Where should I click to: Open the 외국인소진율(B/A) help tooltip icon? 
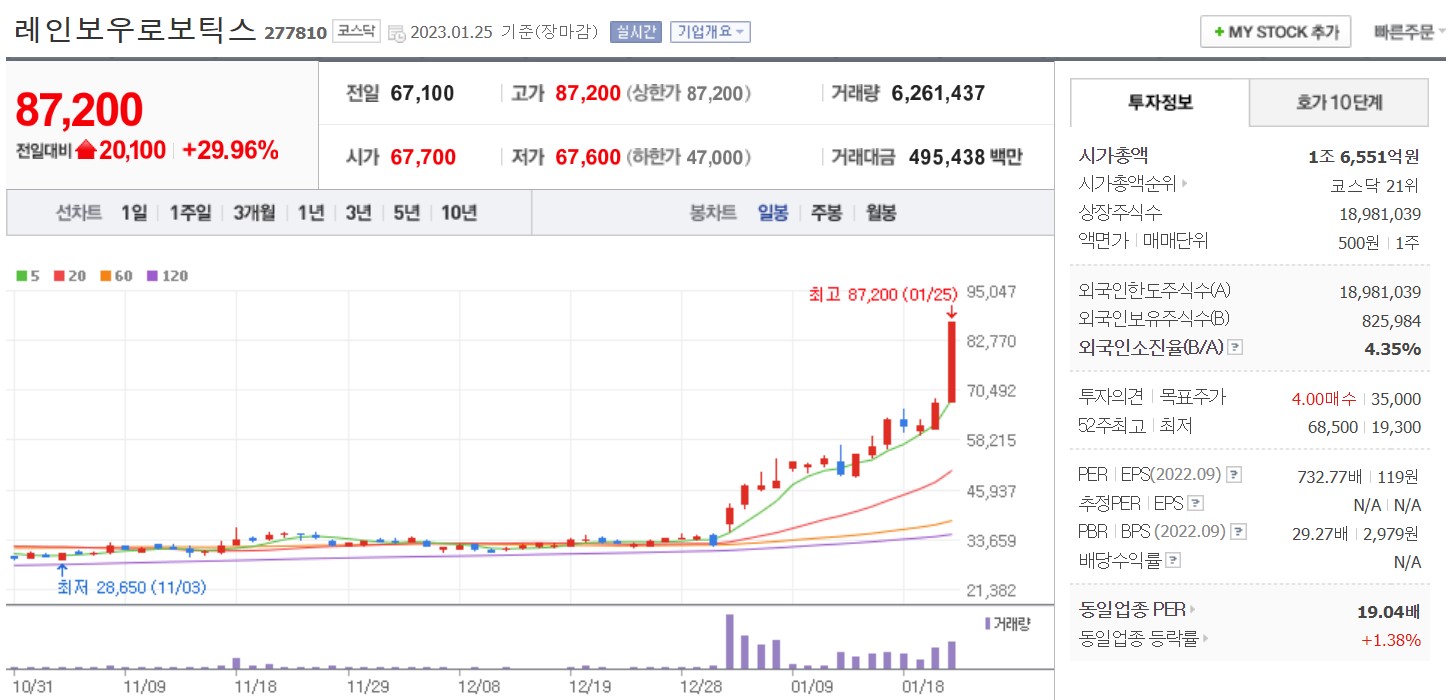click(1235, 346)
